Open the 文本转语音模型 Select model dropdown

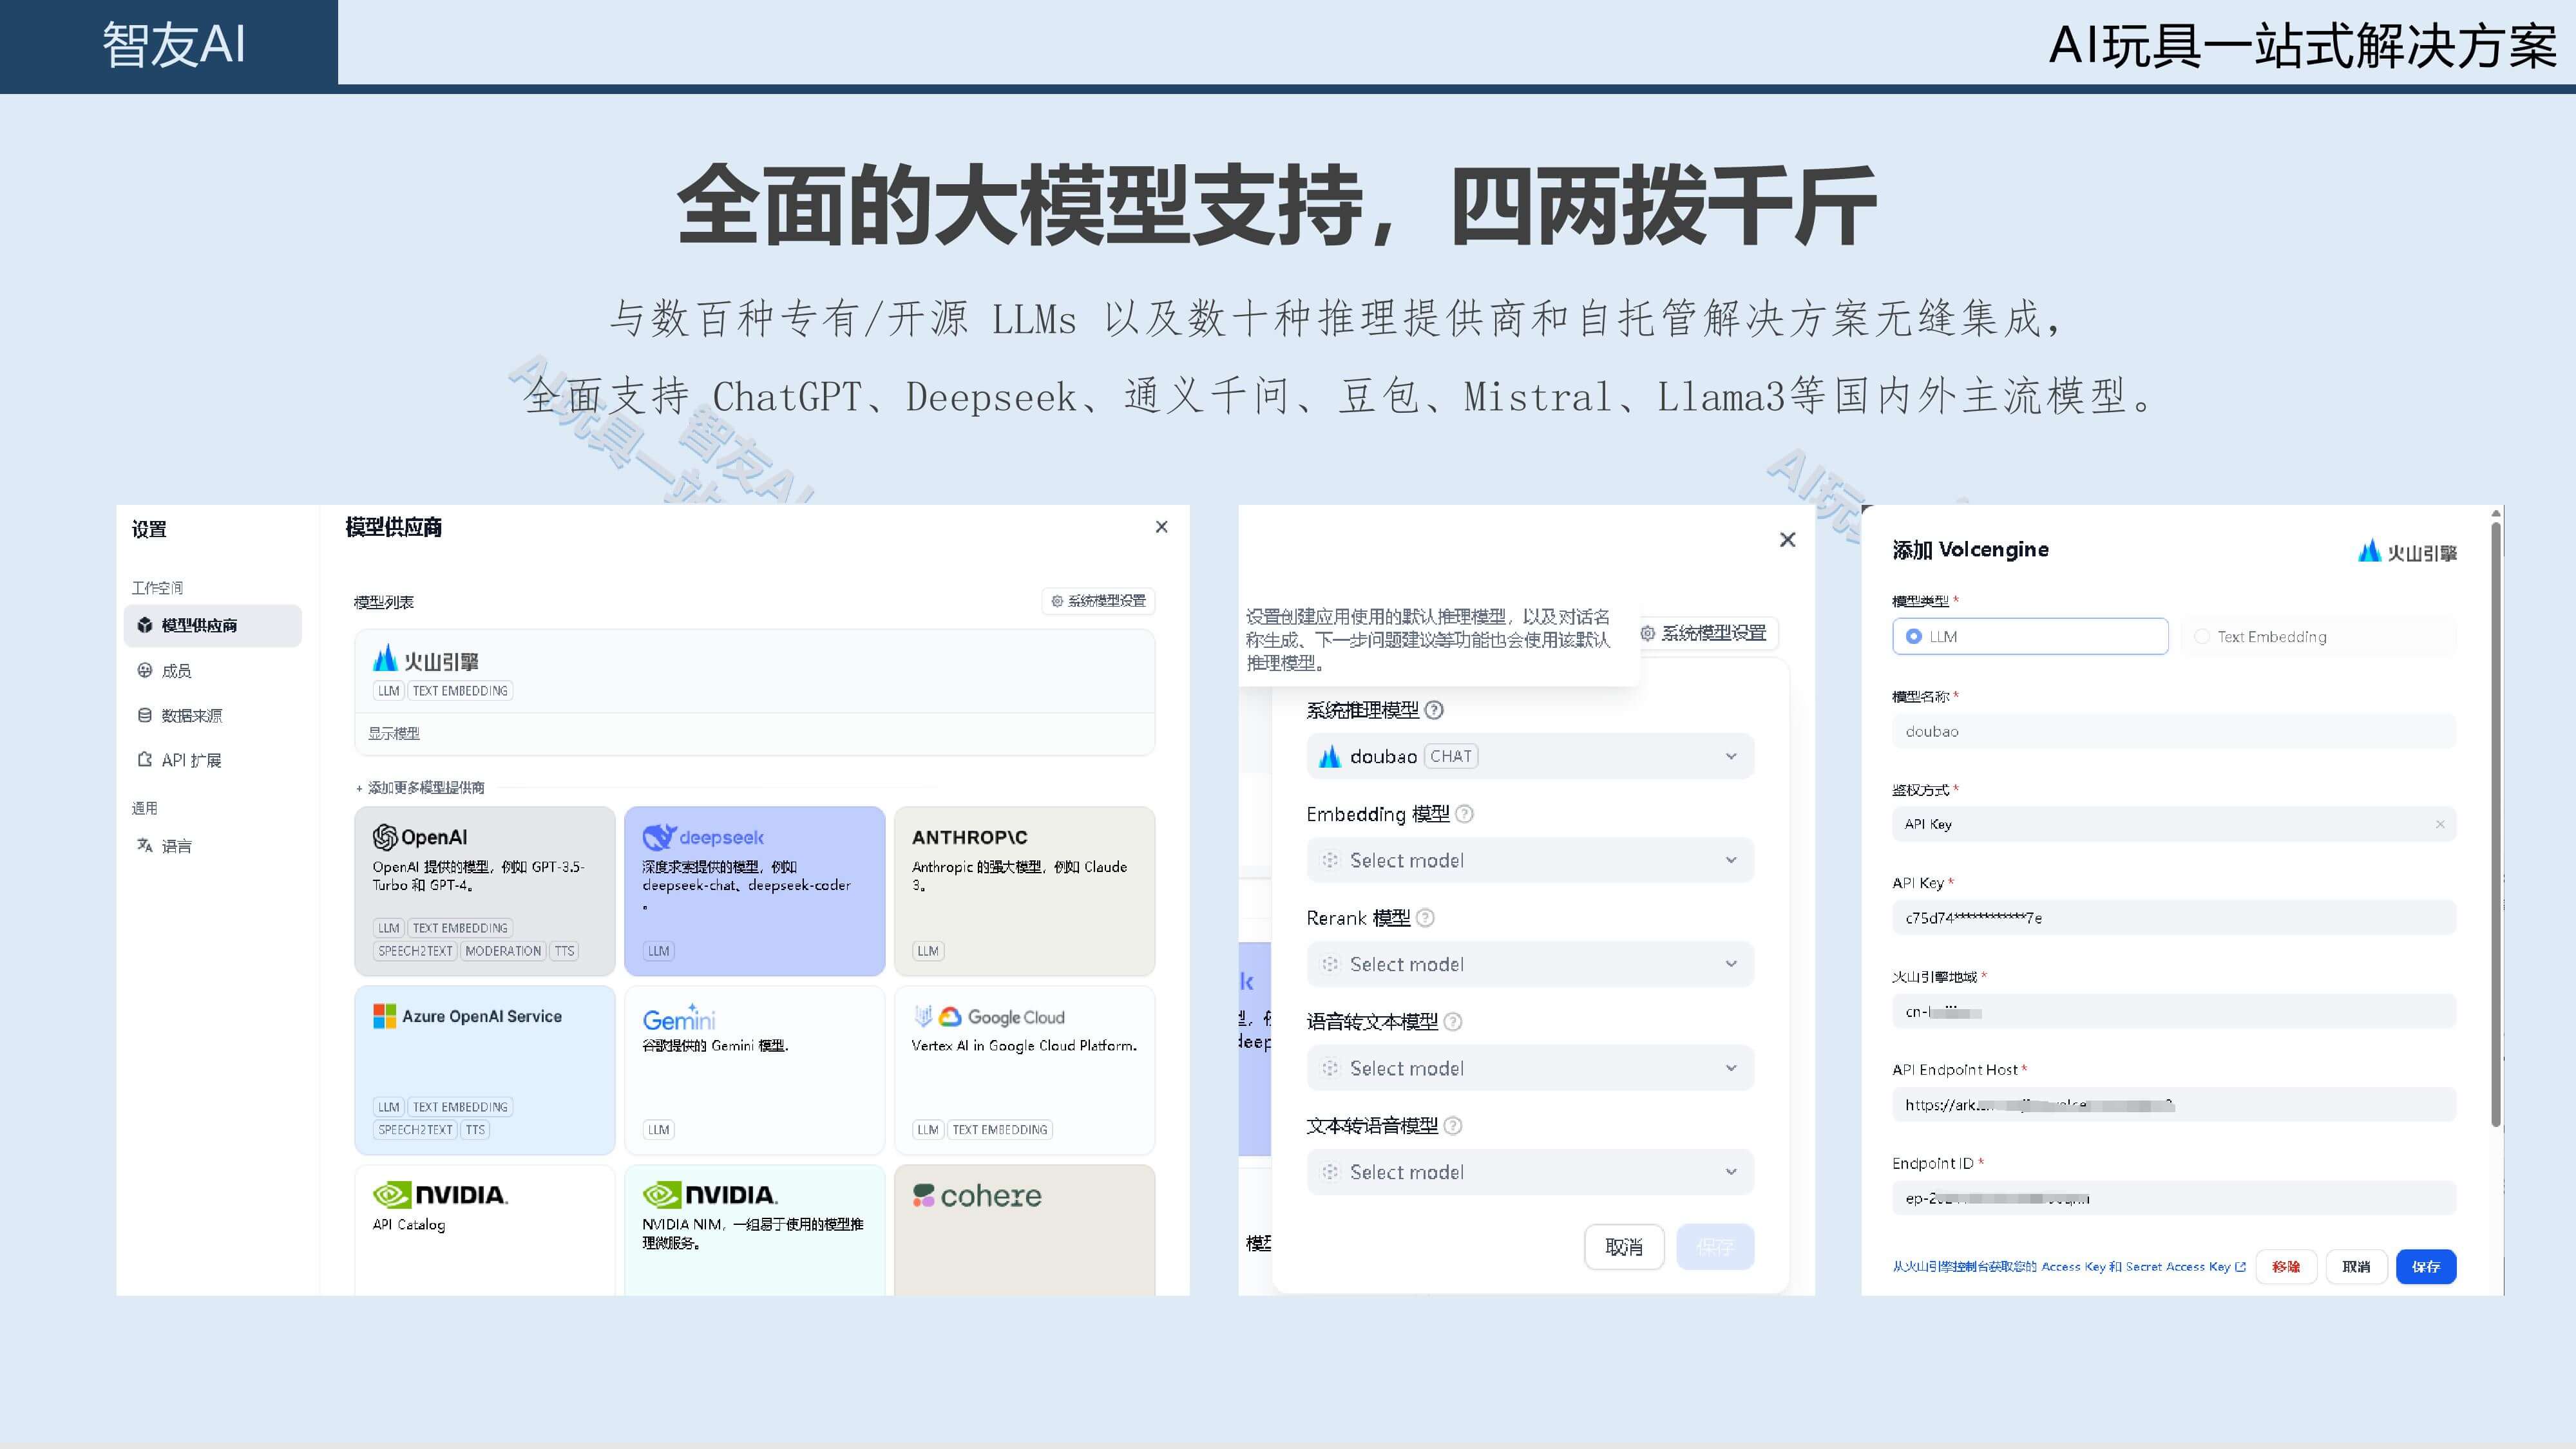coord(1530,1172)
